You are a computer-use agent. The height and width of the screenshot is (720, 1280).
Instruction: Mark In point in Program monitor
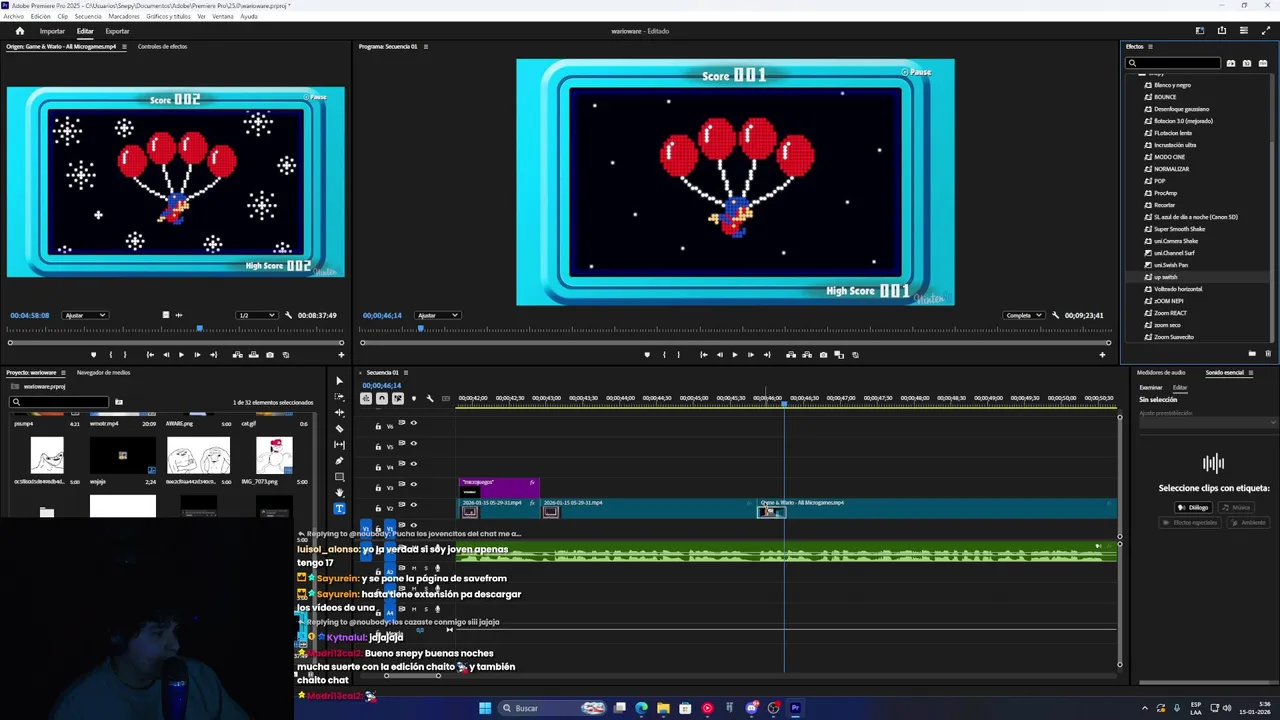(x=664, y=355)
